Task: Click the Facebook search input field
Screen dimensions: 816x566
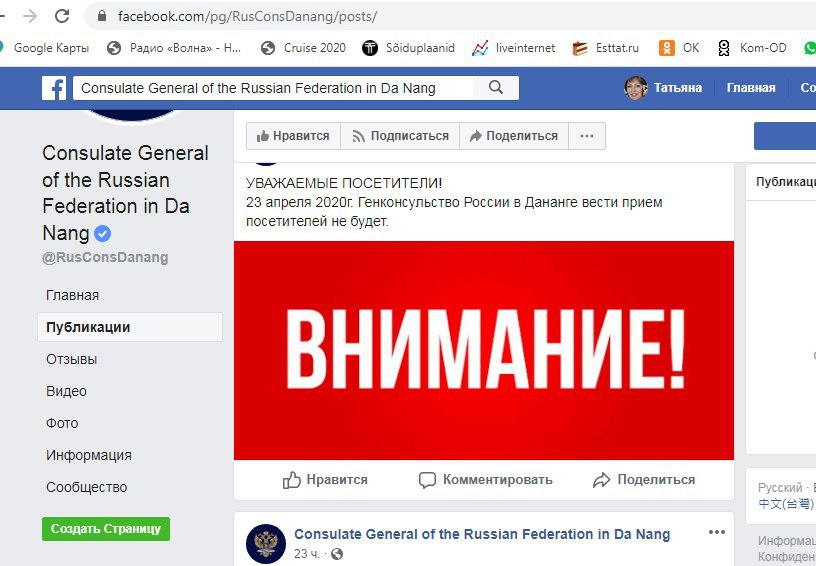Action: [273, 88]
